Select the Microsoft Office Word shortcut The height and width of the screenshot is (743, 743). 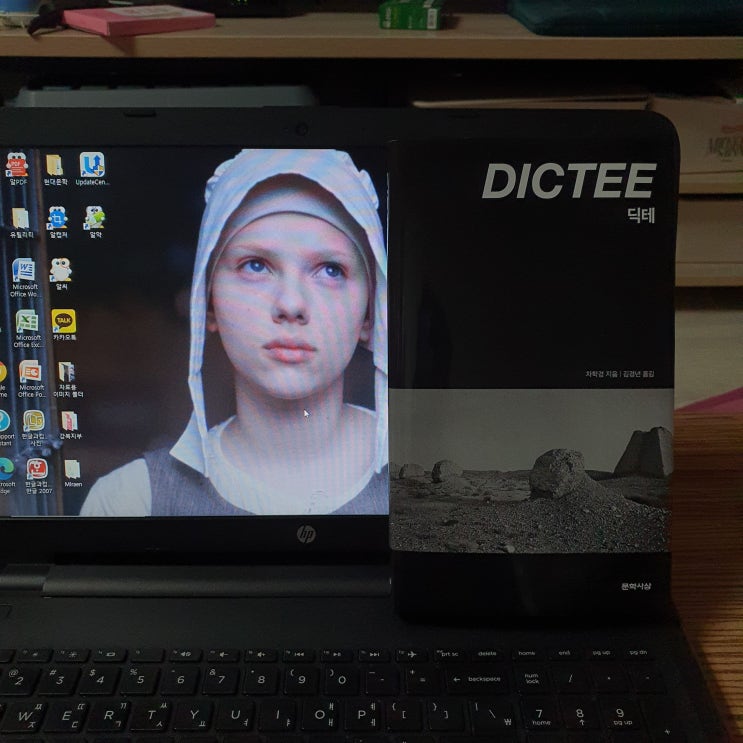click(24, 278)
